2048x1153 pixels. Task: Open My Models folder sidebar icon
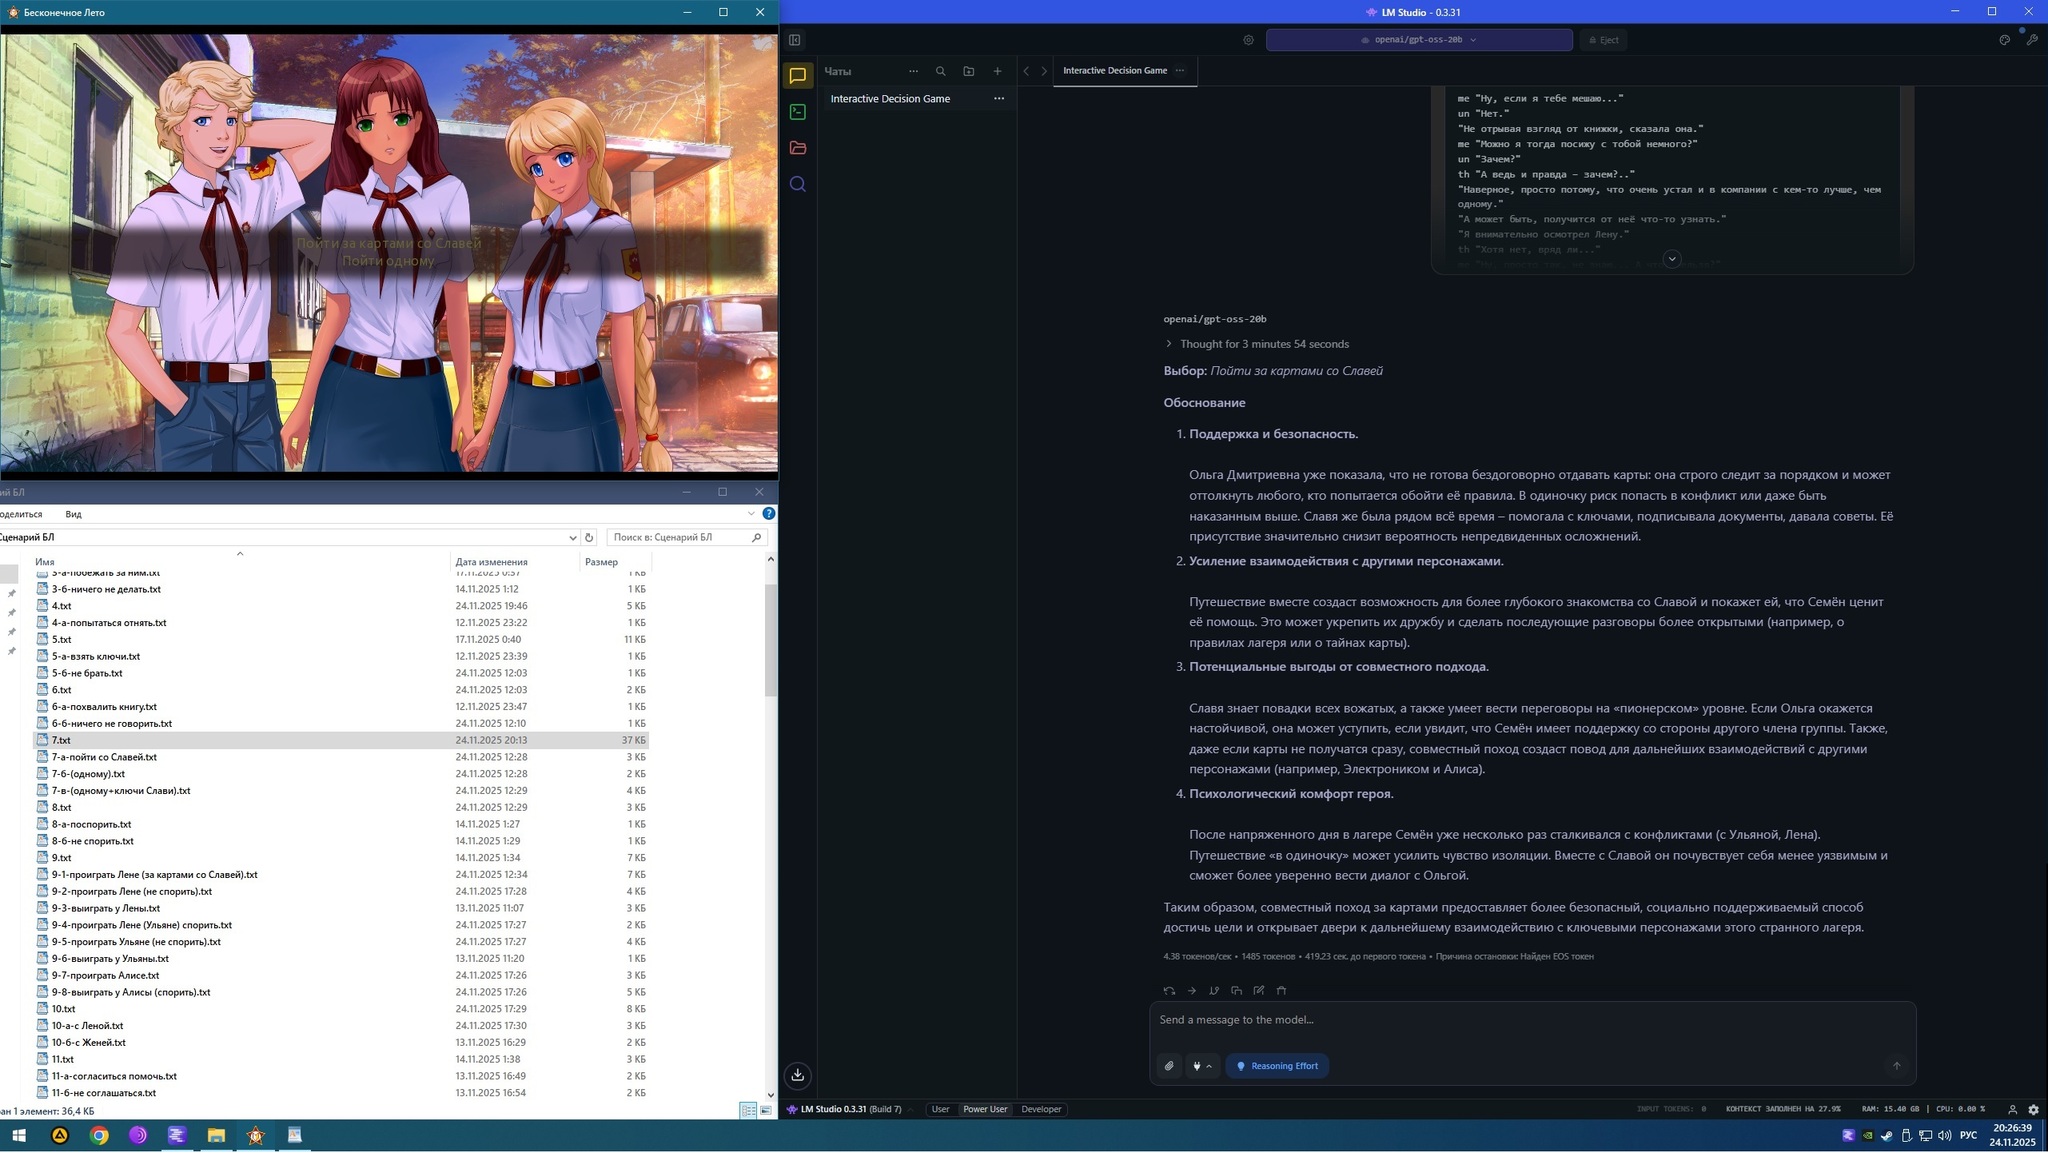coord(797,148)
